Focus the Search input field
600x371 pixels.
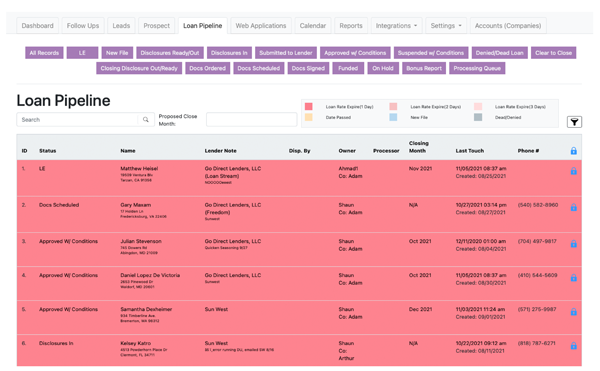(x=77, y=120)
